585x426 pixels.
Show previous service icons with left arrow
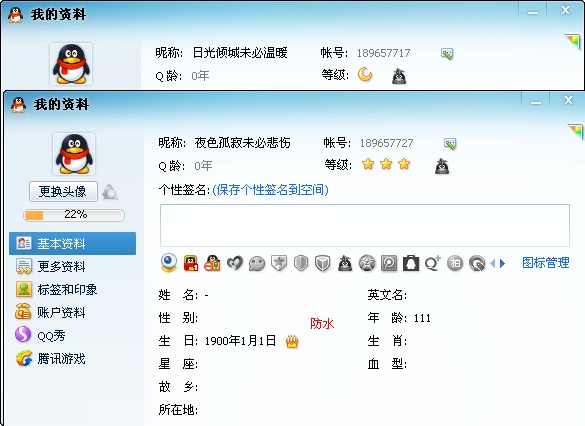coord(492,264)
